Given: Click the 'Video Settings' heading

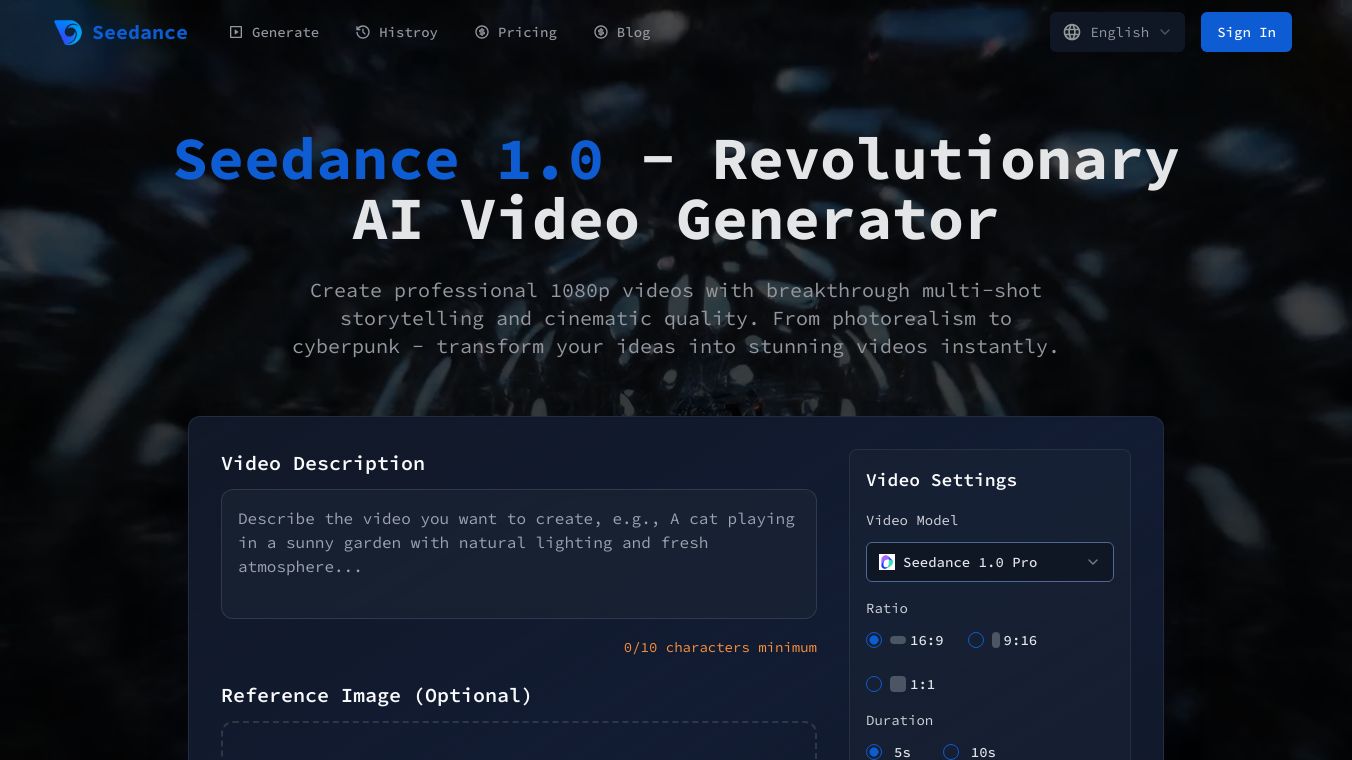Looking at the screenshot, I should (x=941, y=480).
